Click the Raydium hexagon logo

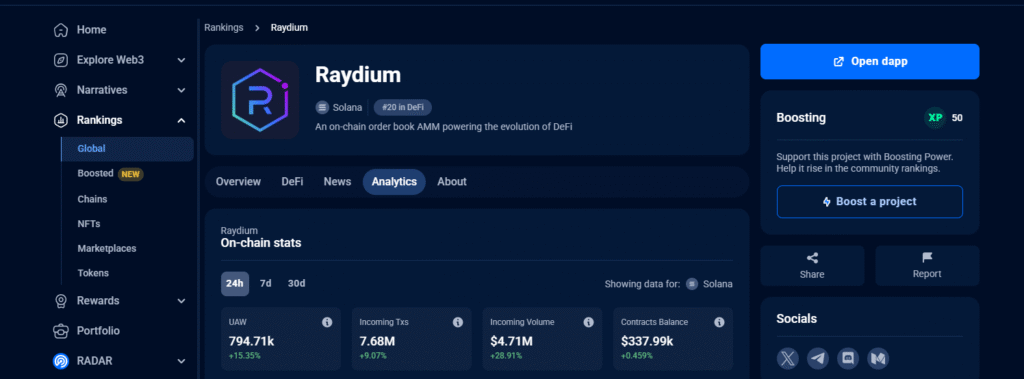(x=260, y=100)
